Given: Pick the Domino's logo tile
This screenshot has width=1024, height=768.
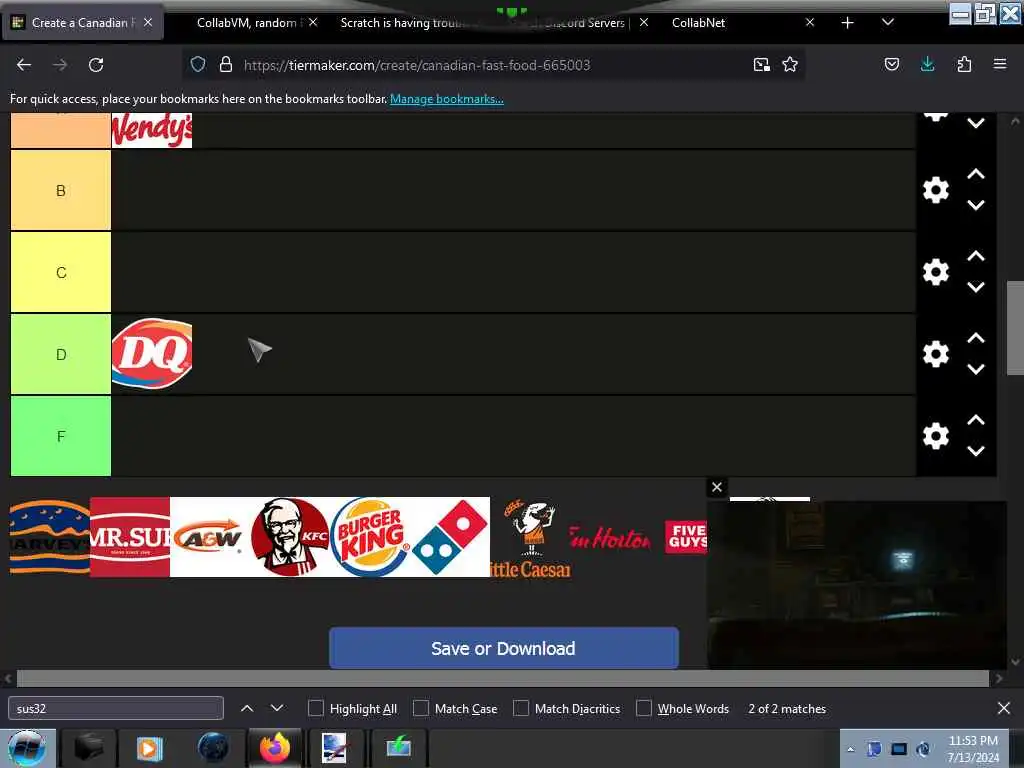Looking at the screenshot, I should click(450, 537).
